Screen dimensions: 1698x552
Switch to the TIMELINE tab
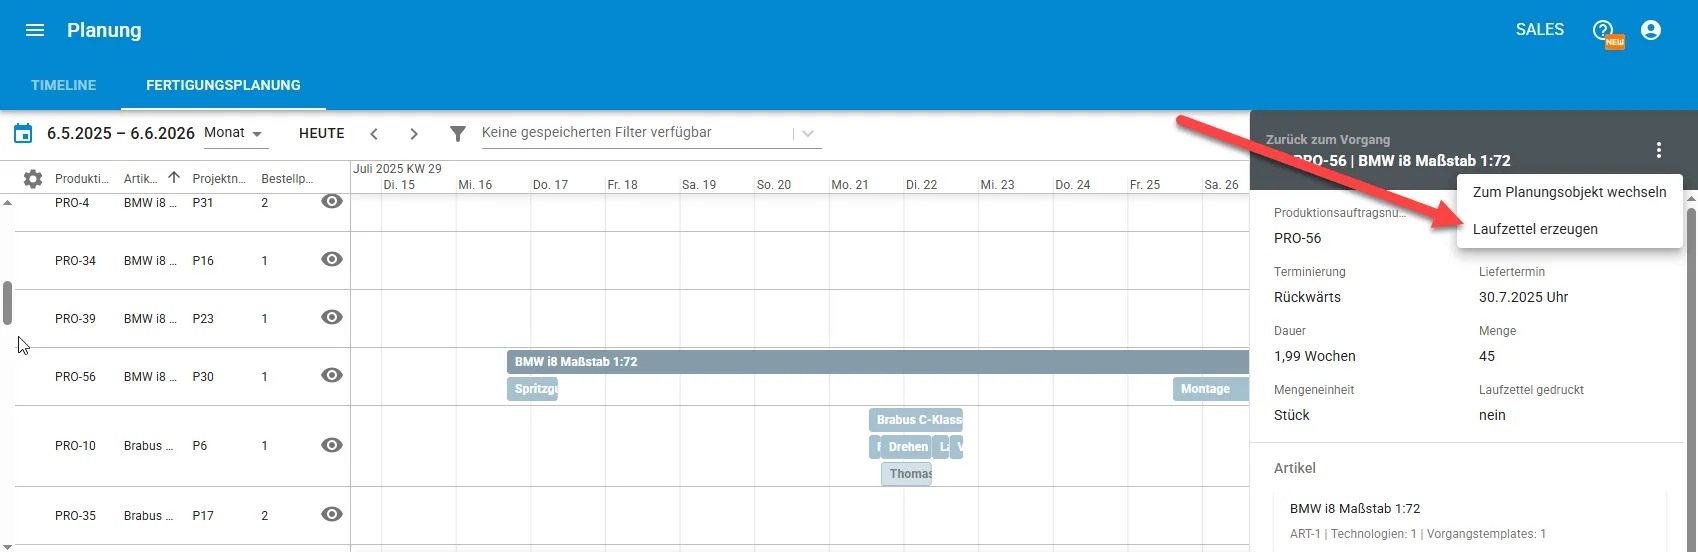[64, 85]
